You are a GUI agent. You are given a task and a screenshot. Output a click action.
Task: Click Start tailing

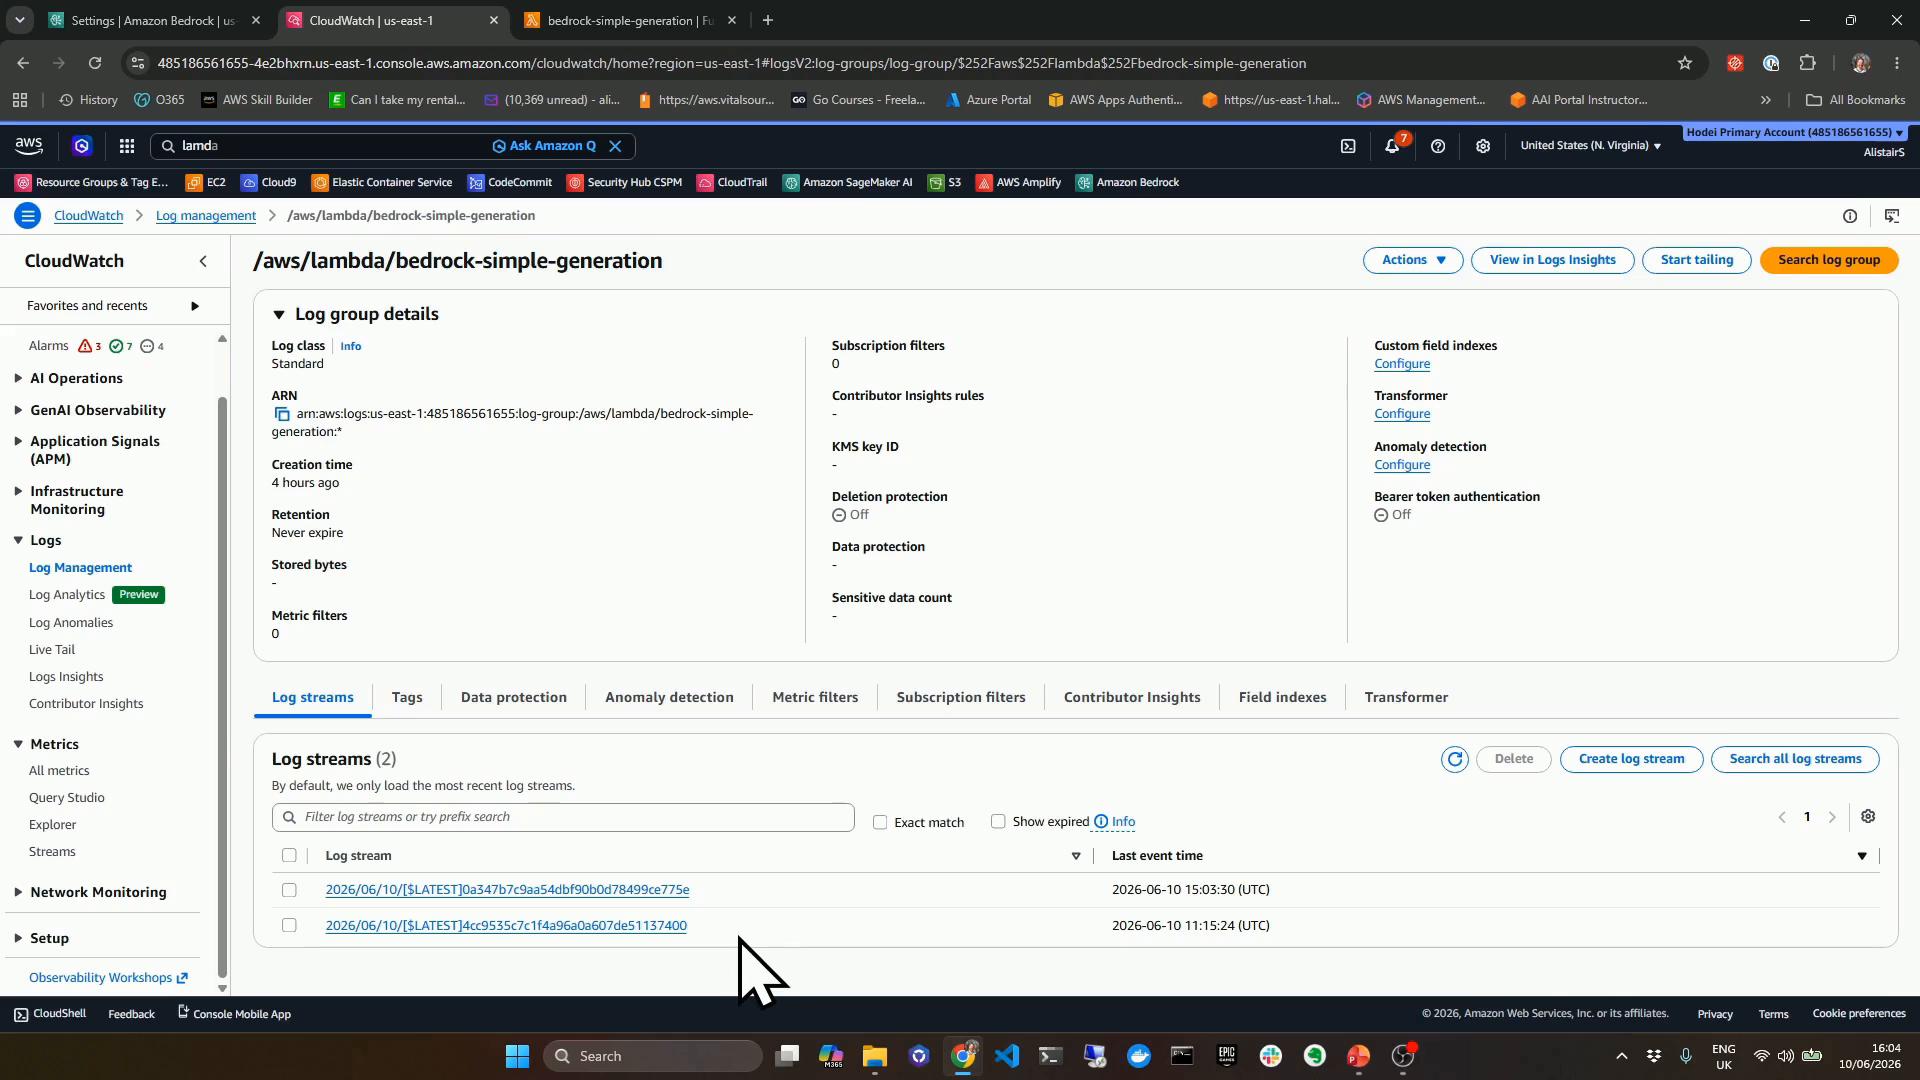(1697, 260)
